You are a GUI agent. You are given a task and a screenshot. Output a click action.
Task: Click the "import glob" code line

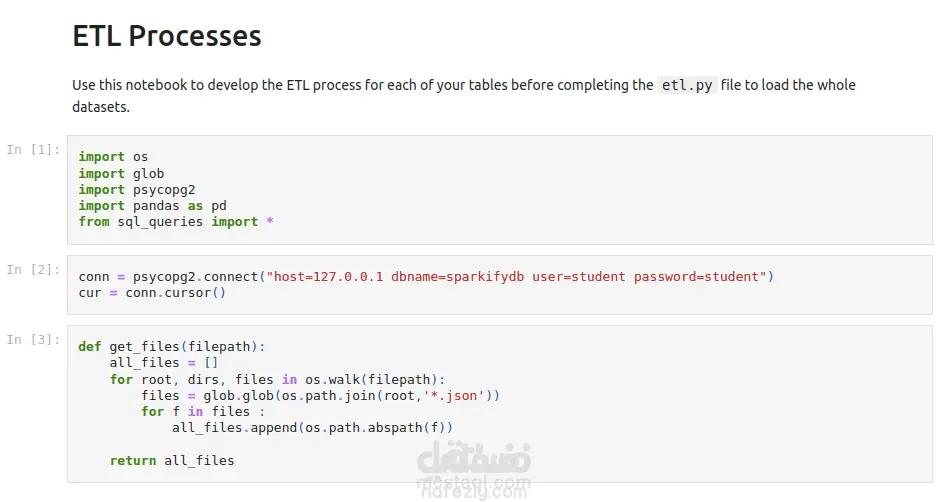click(121, 173)
